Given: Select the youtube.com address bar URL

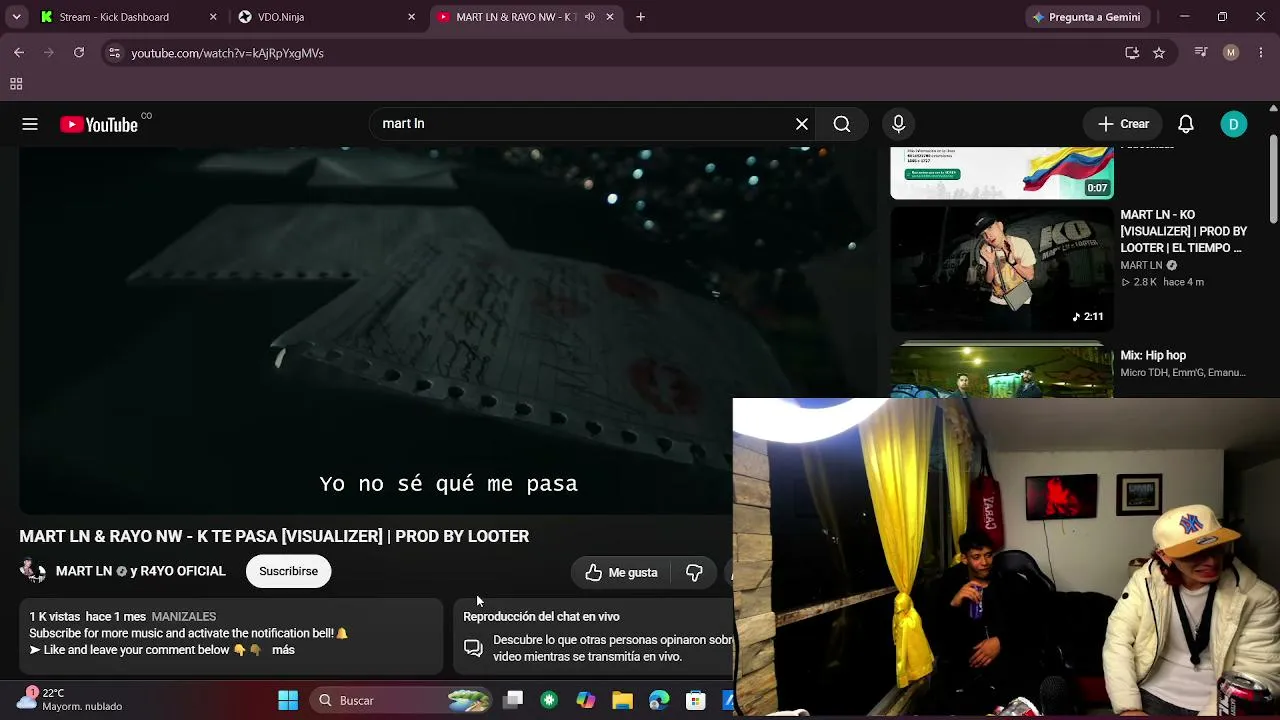Looking at the screenshot, I should pos(228,53).
